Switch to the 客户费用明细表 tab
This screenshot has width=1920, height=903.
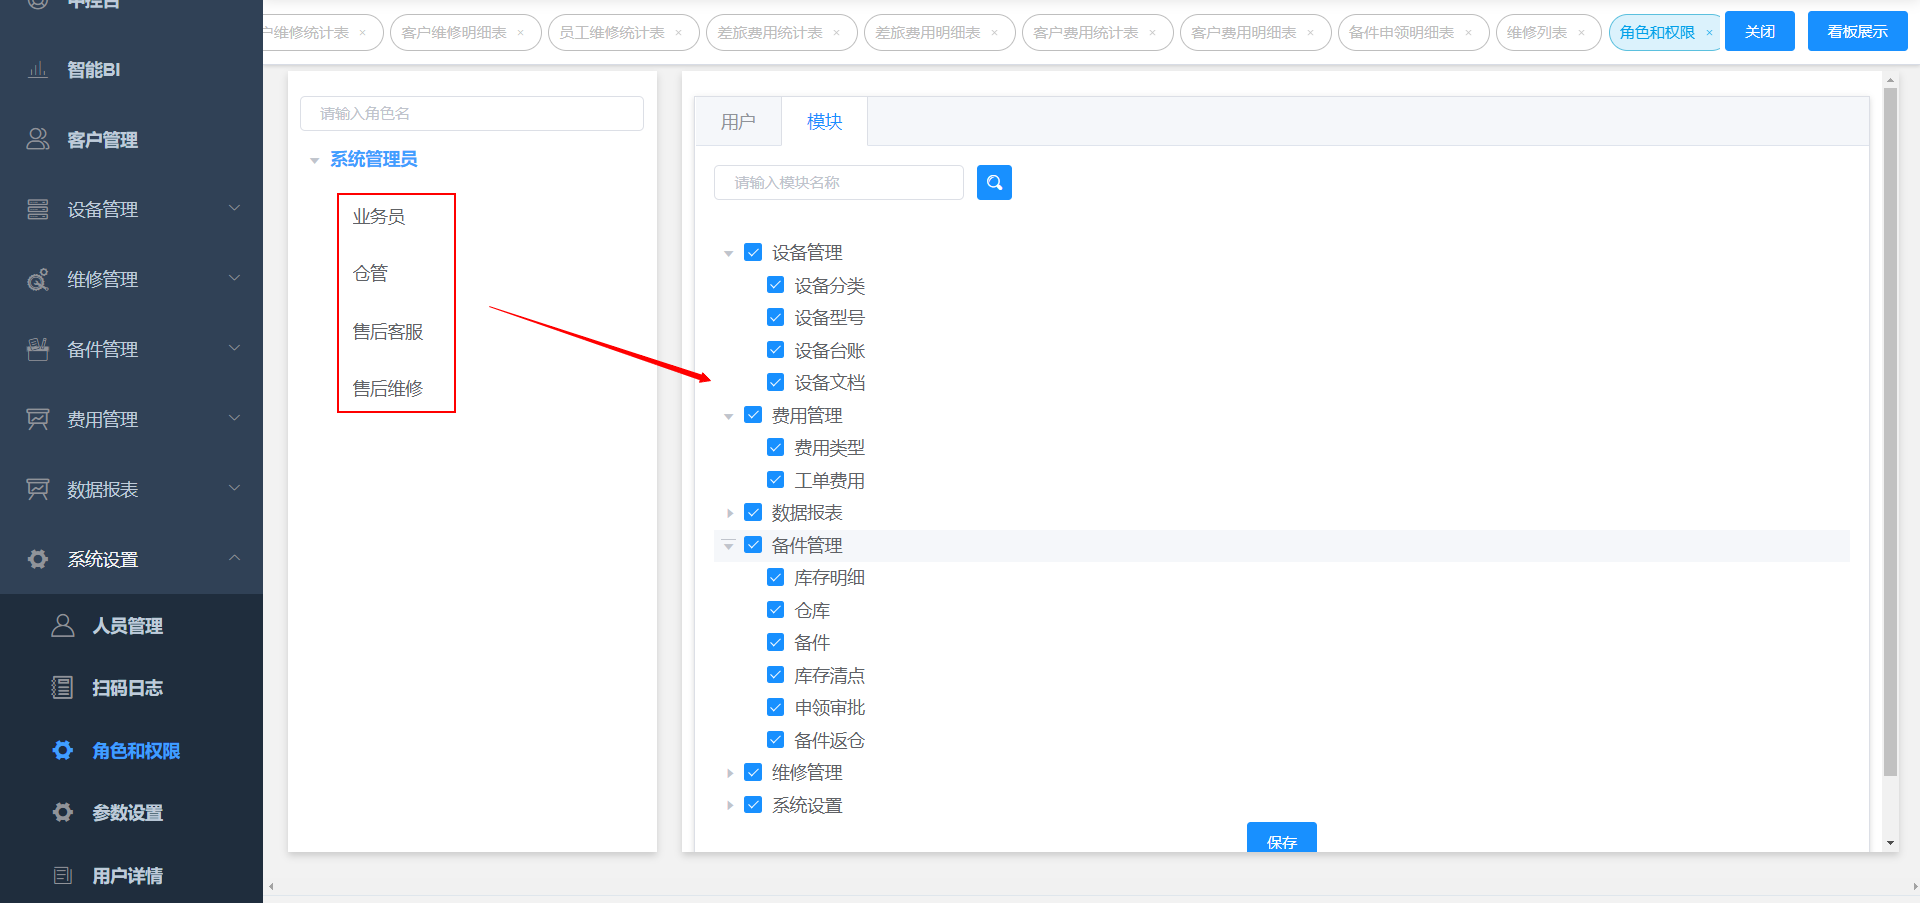click(1243, 33)
